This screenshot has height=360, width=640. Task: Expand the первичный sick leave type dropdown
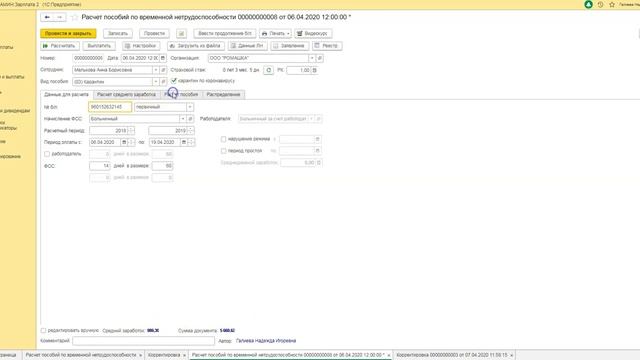point(190,107)
